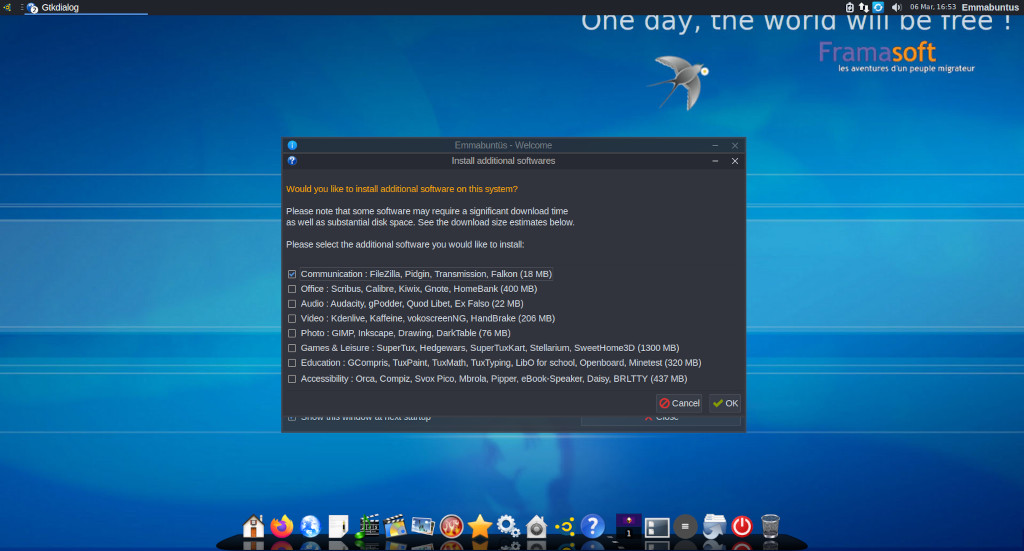Screen dimensions: 1024x551
Task: Select workspace switcher numbered 1 in dock
Action: (x=629, y=526)
